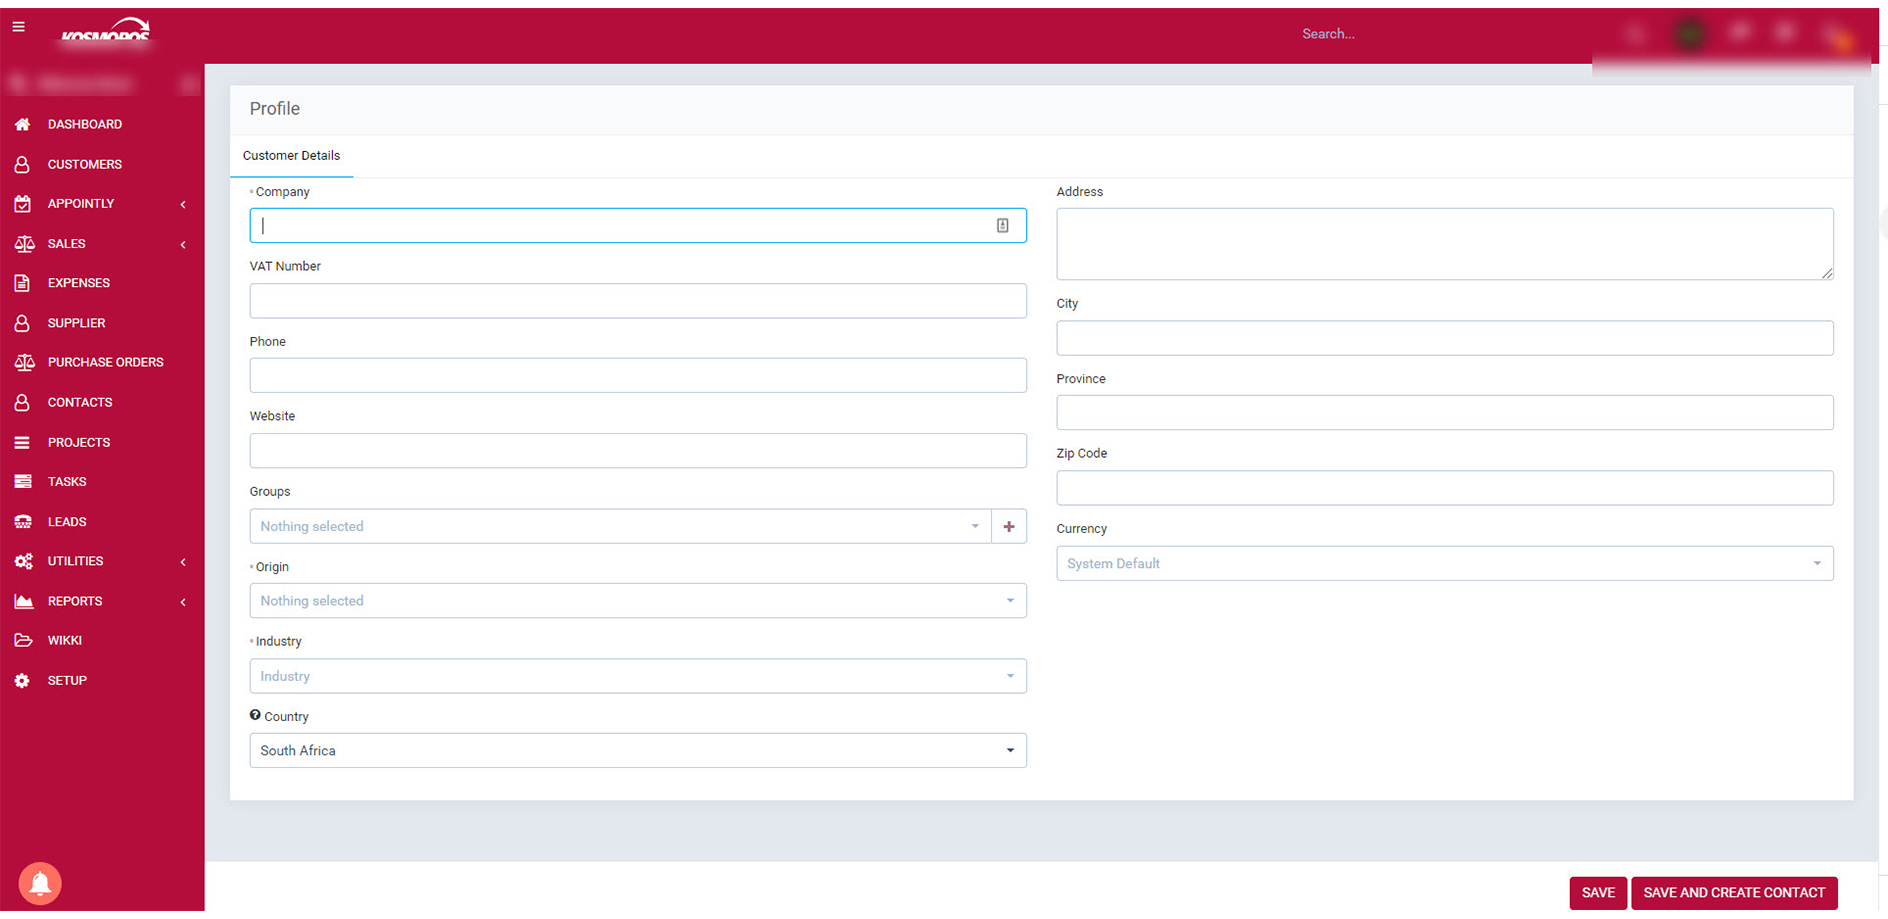Focus the VAT Number input field
This screenshot has height=919, width=1888.
pos(638,301)
